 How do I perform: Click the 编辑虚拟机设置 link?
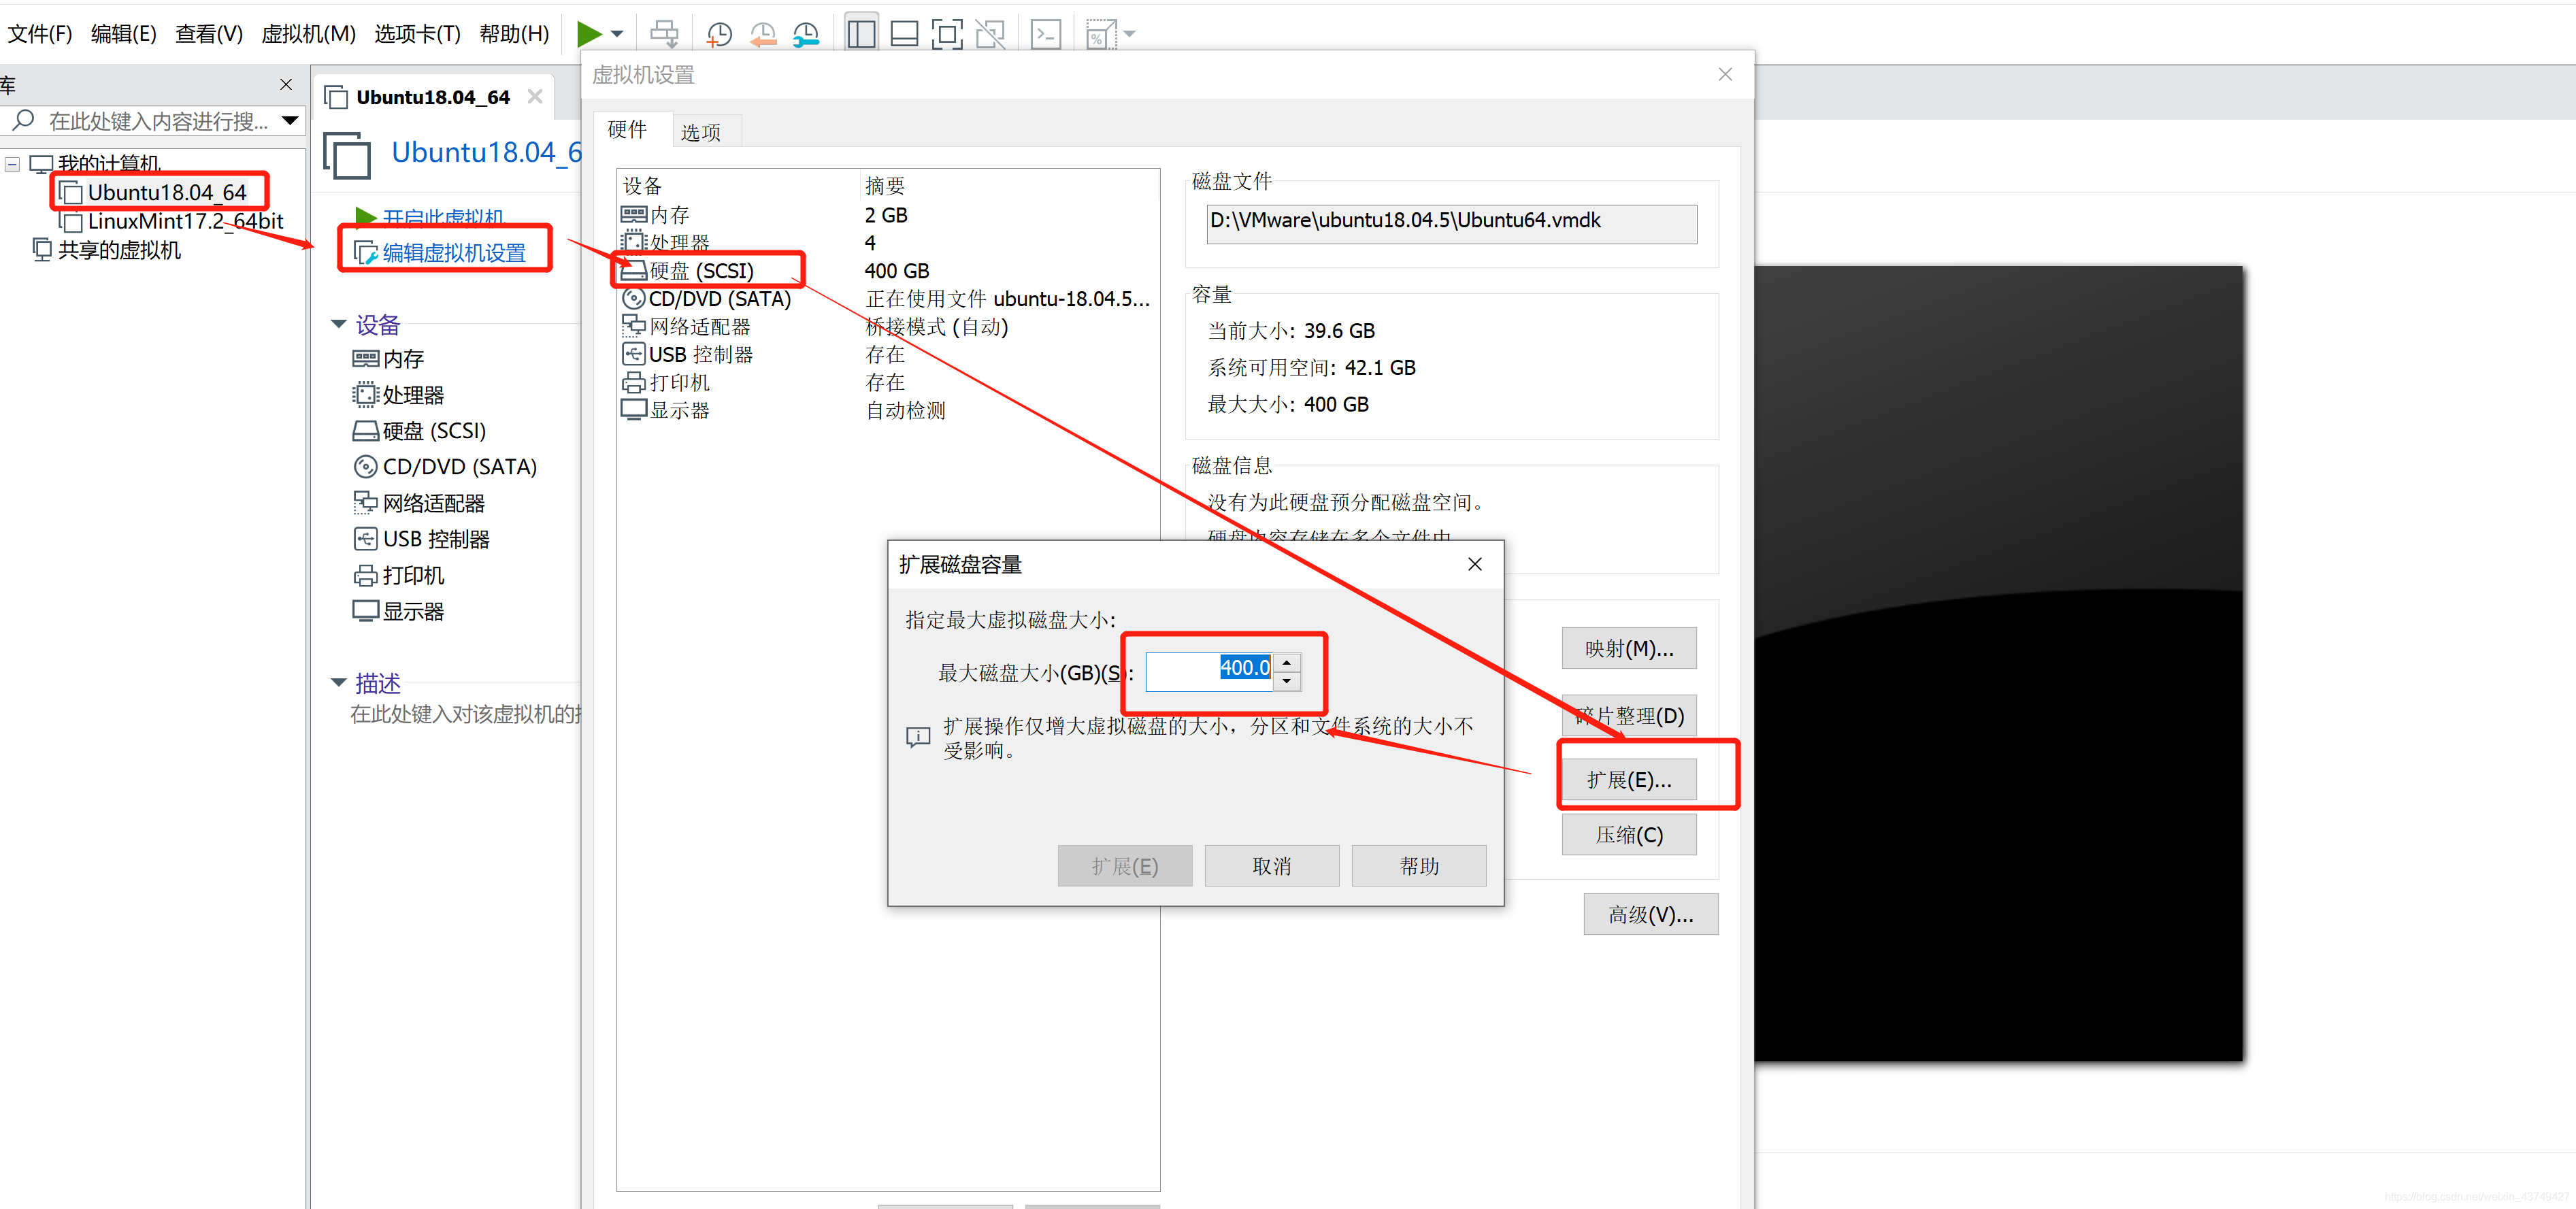453,253
